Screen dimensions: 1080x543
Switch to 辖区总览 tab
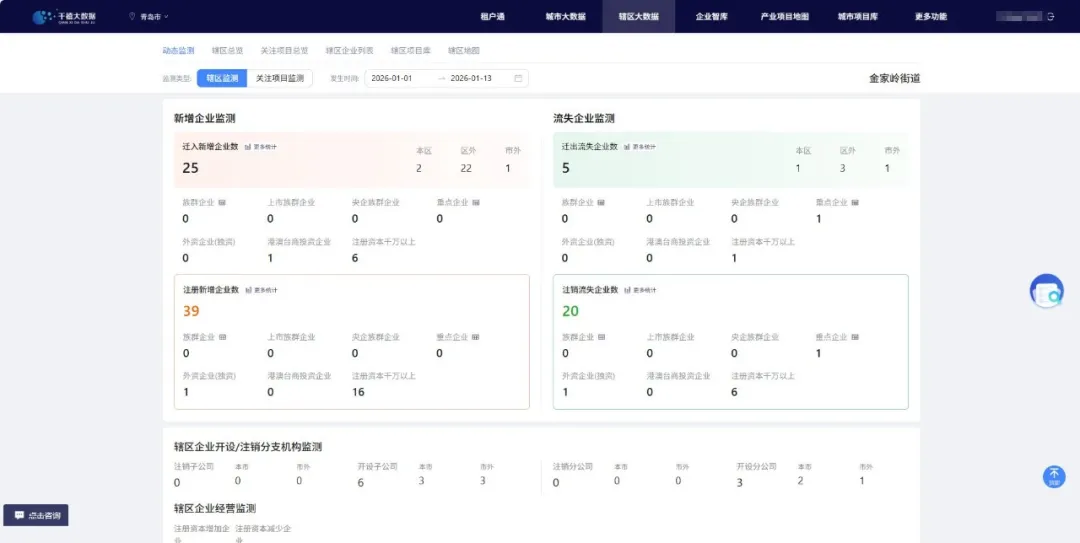227,50
